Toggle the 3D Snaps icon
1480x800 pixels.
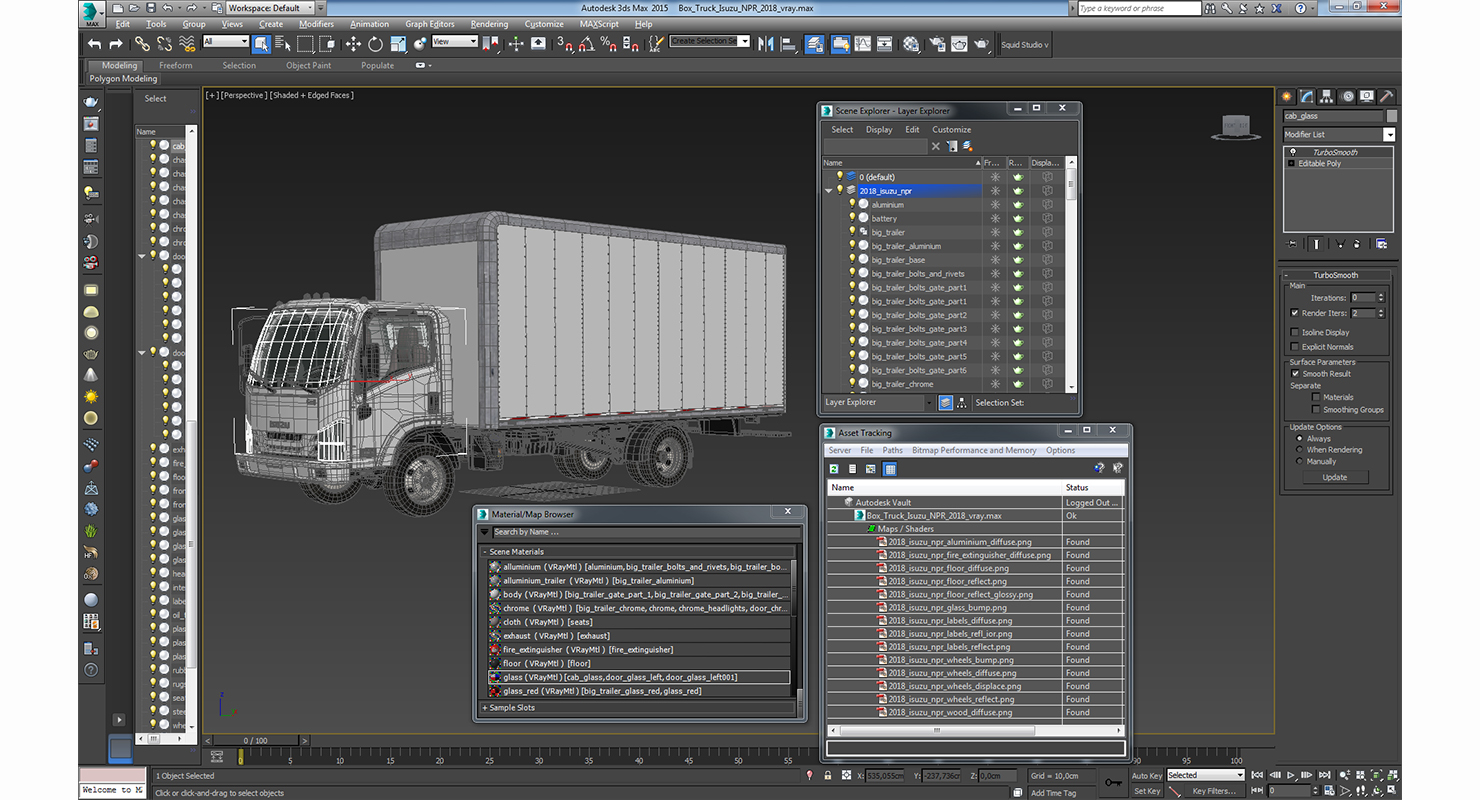(565, 44)
